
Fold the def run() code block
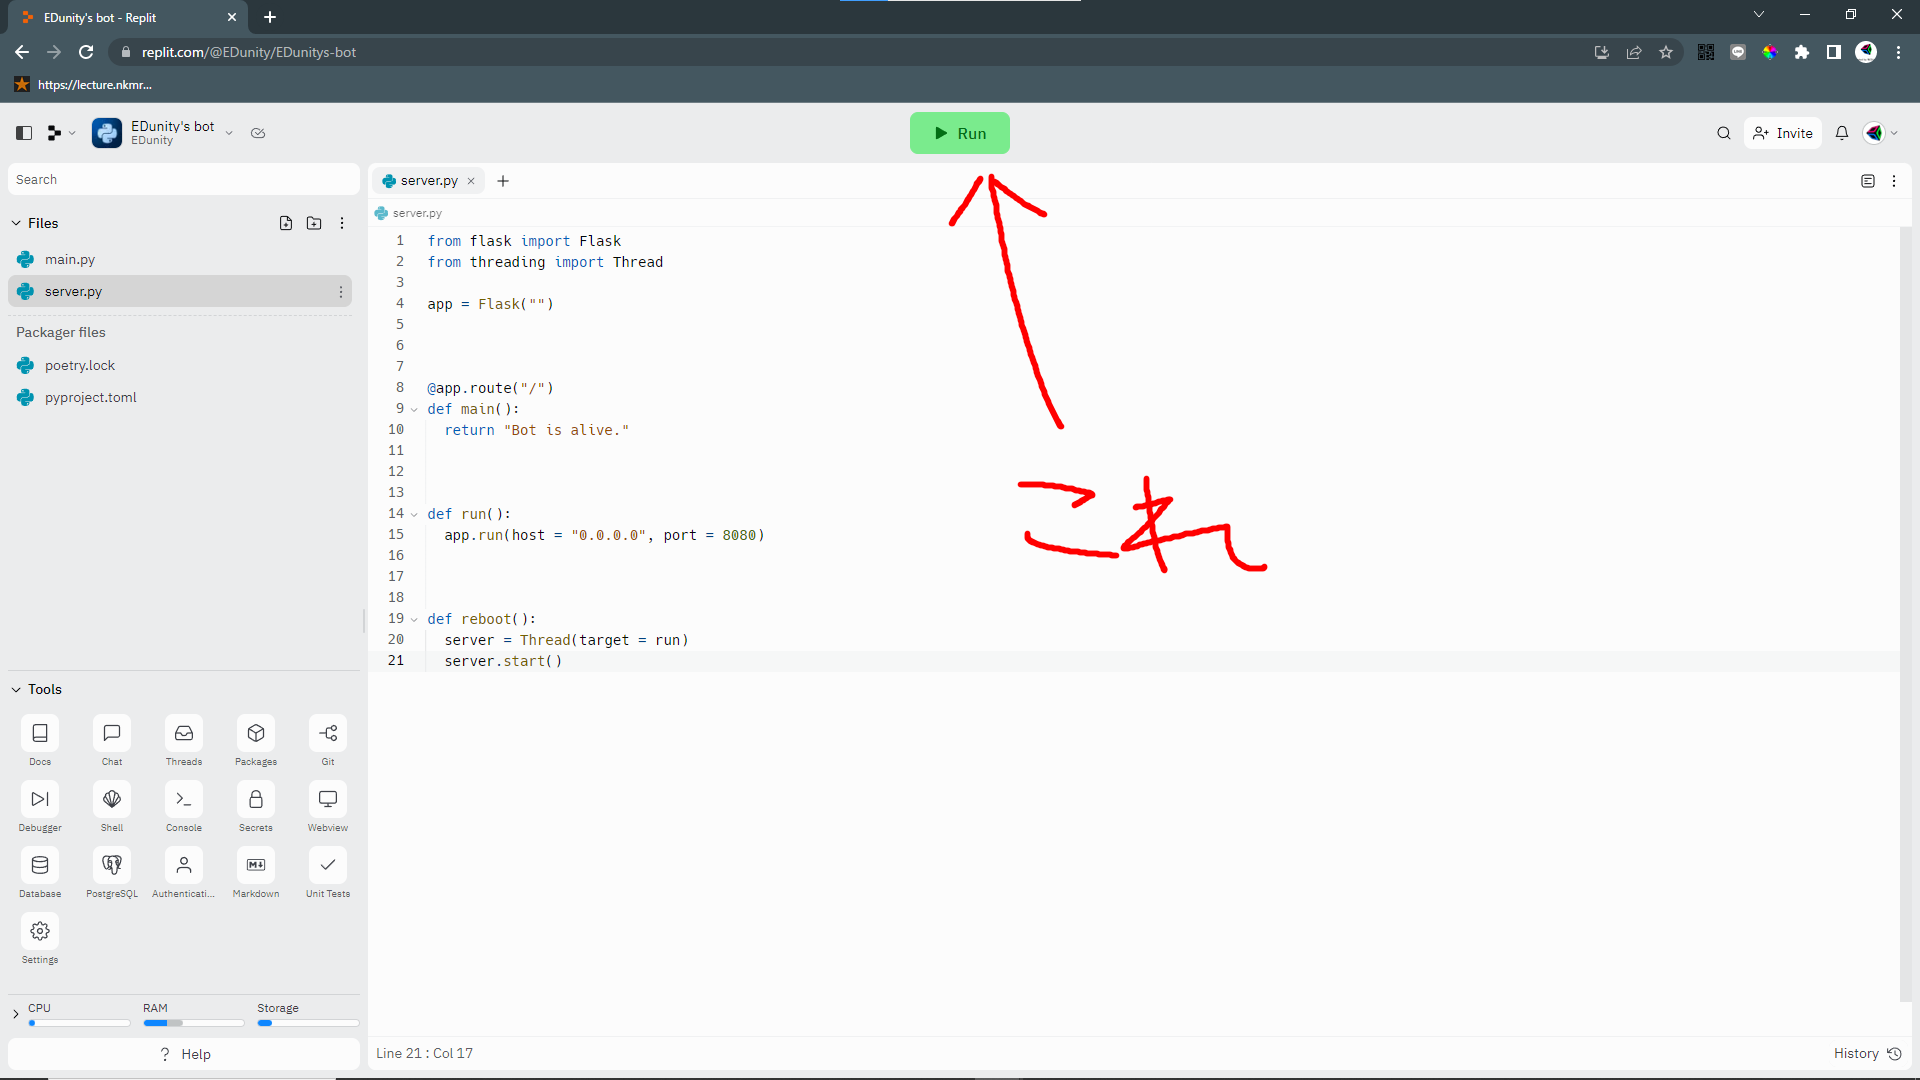(x=414, y=514)
